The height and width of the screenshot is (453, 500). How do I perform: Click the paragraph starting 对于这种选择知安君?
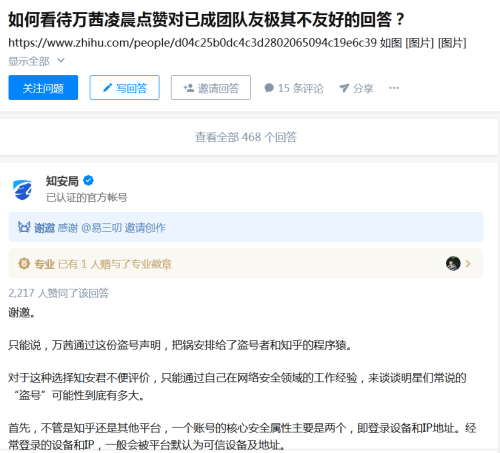coord(237,386)
